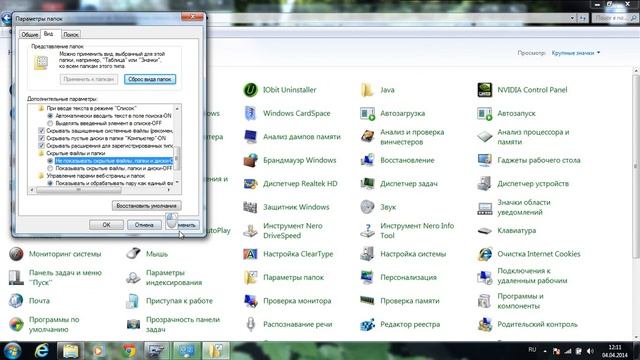Open volume control in system tray
The image size is (640, 360).
point(591,351)
